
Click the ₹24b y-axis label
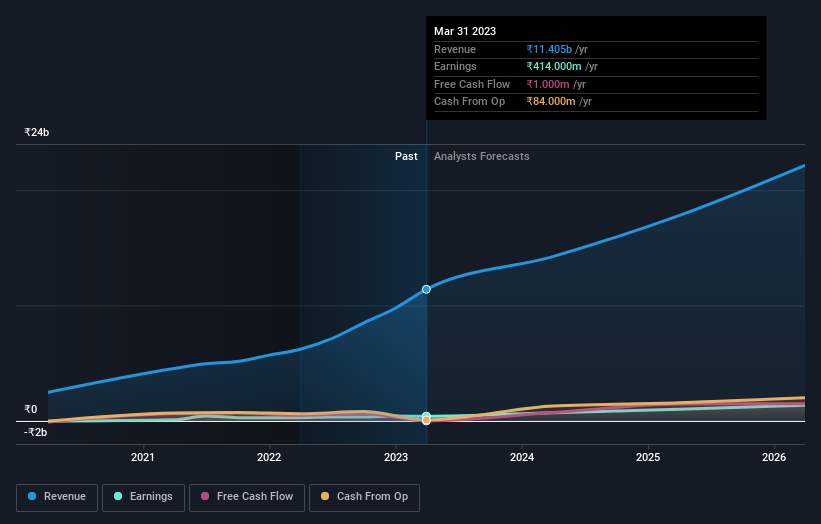click(x=37, y=132)
